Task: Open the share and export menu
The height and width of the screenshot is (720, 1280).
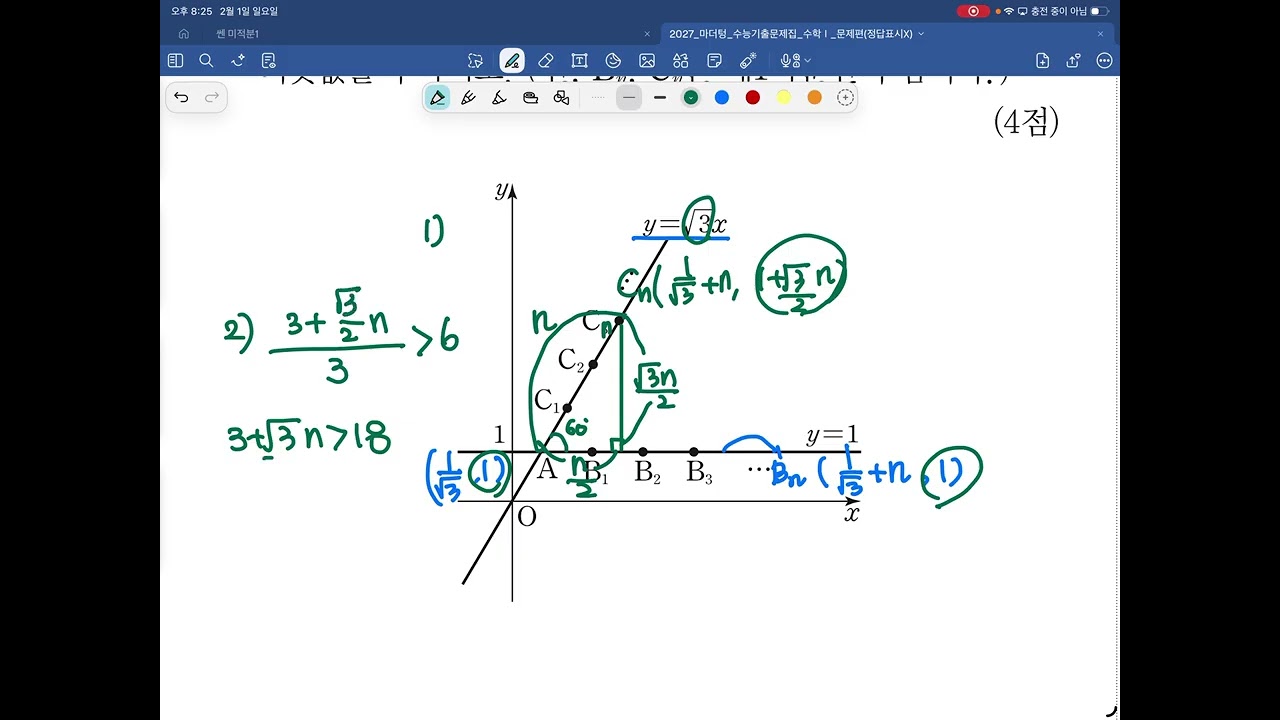Action: [1074, 60]
